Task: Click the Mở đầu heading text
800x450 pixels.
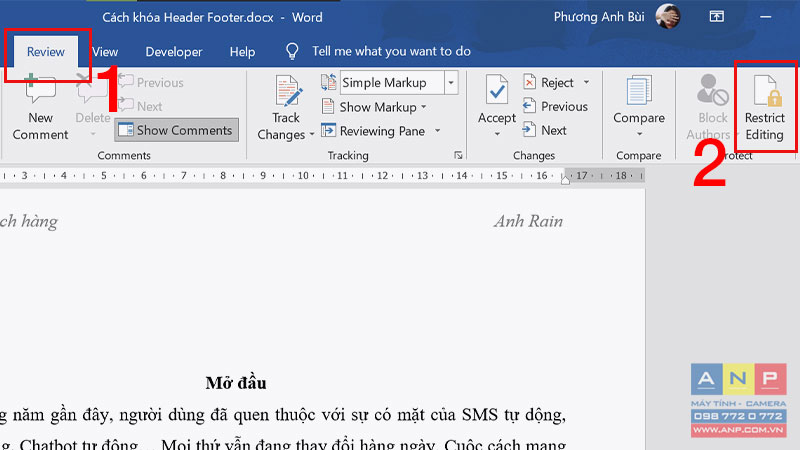Action: point(236,383)
